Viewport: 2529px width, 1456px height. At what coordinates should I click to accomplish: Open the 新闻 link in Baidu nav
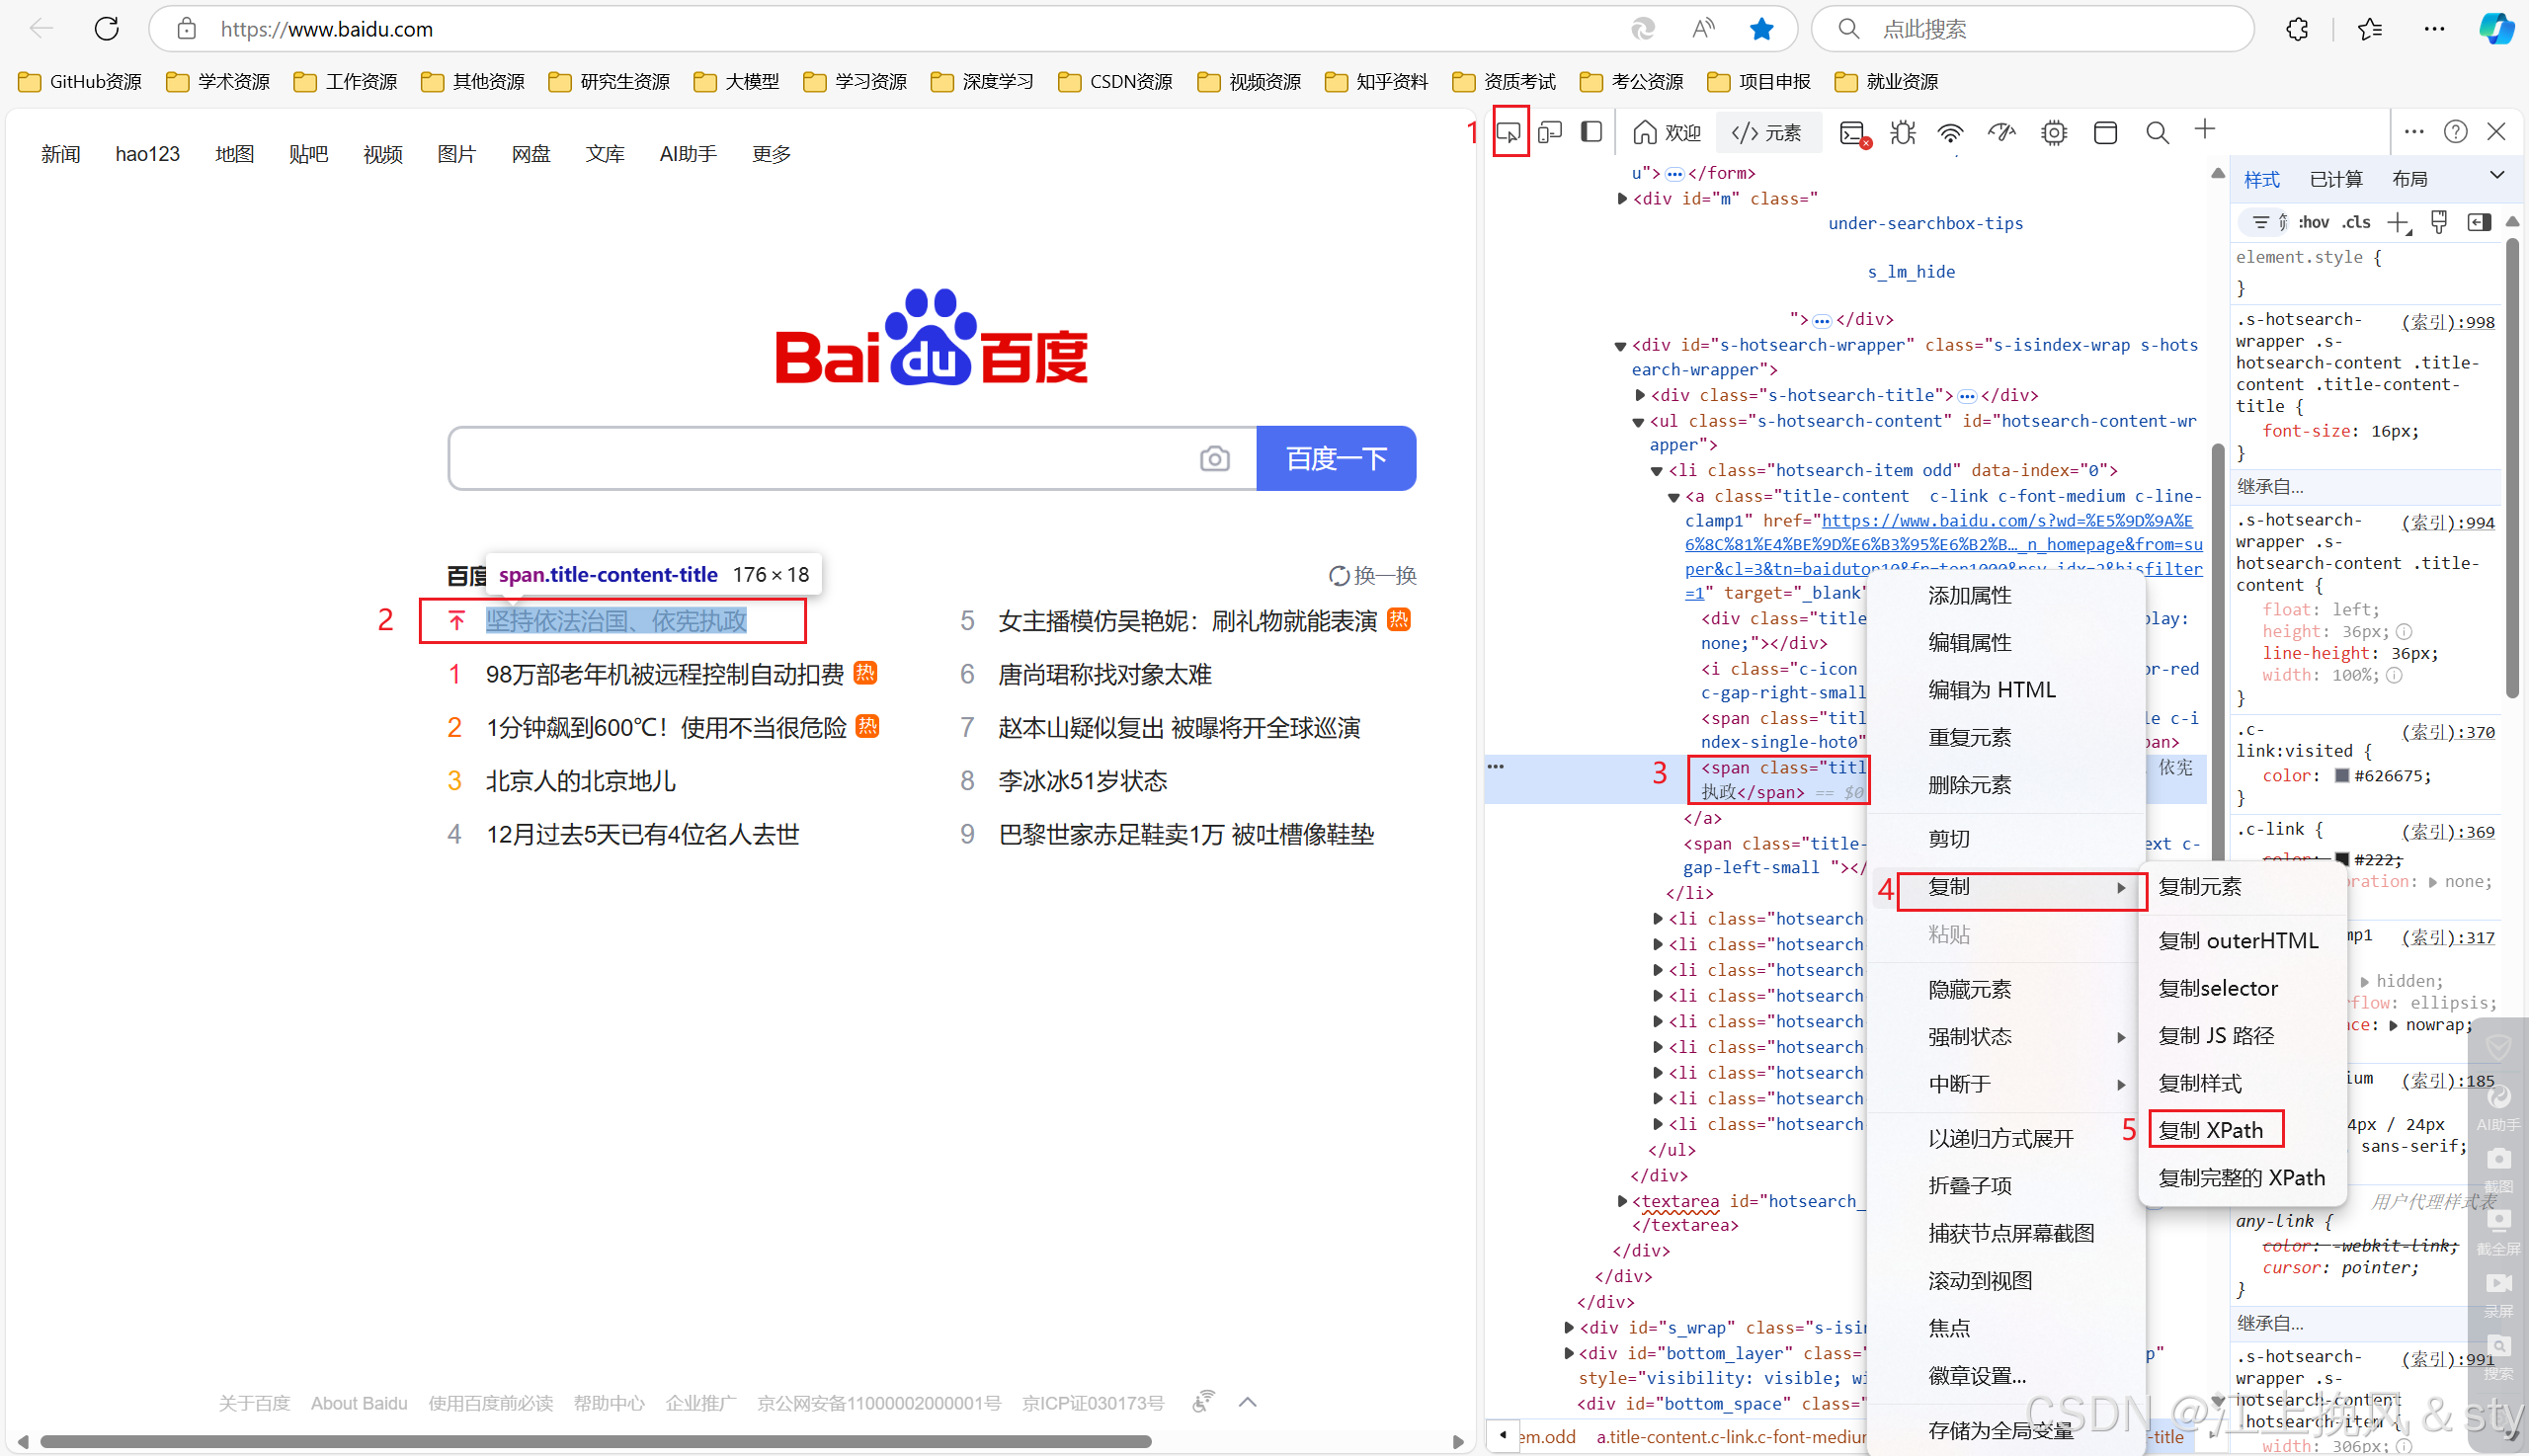(x=60, y=154)
